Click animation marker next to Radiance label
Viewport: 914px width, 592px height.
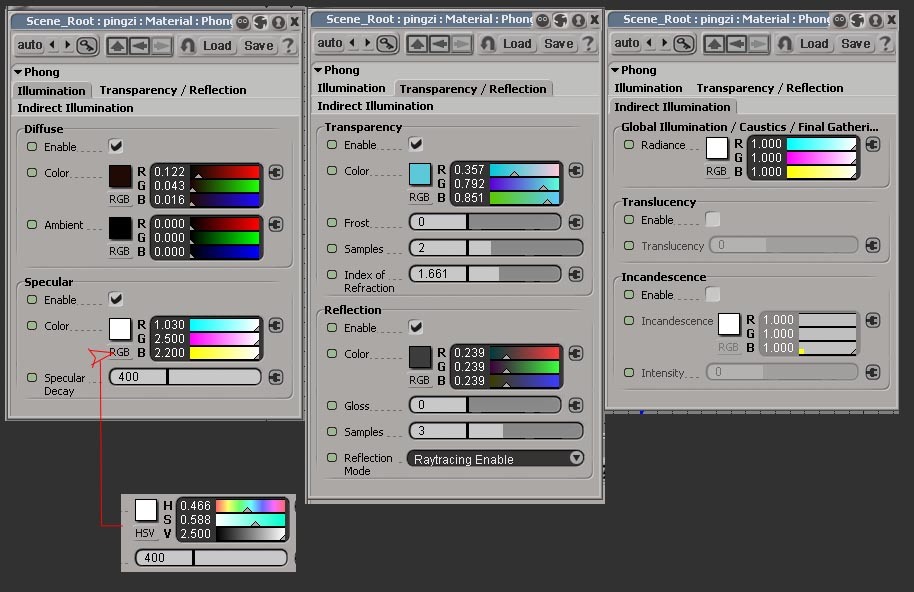point(629,145)
